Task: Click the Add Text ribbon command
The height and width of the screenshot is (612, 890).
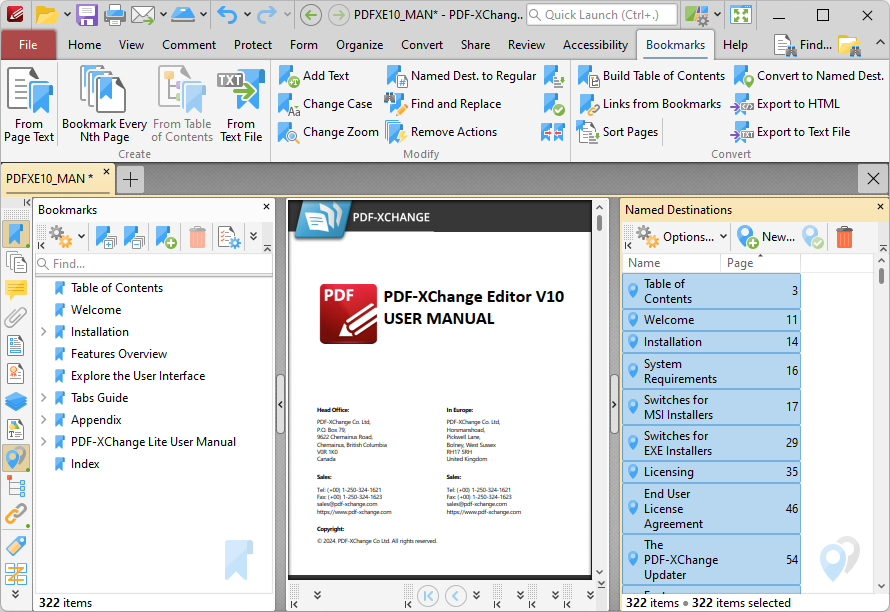Action: click(313, 76)
